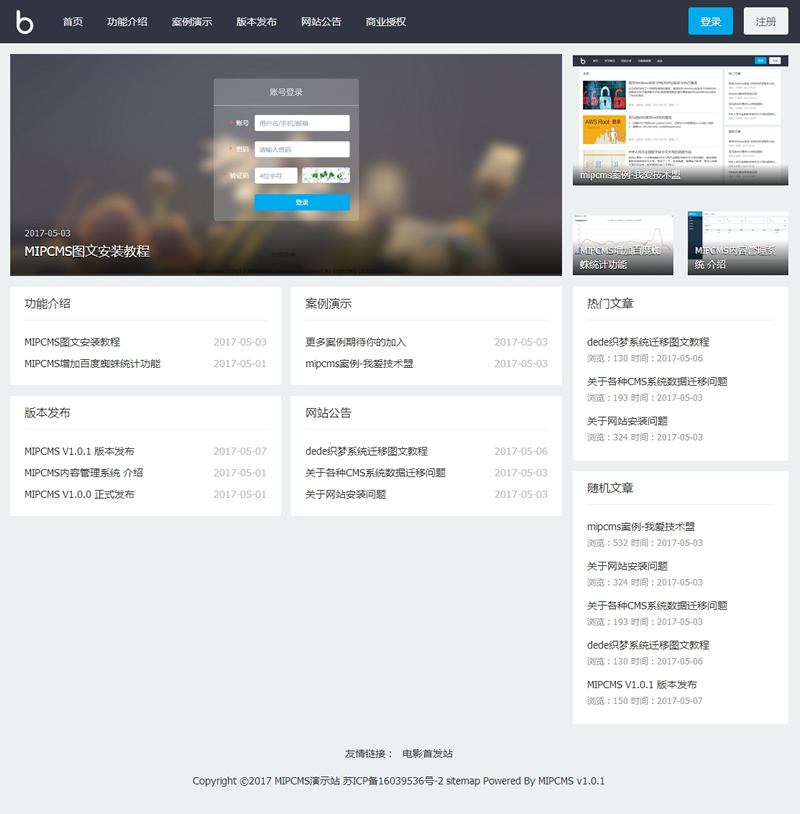Image resolution: width=800 pixels, height=814 pixels.
Task: Click the blue 登录 button in the header
Action: point(710,21)
